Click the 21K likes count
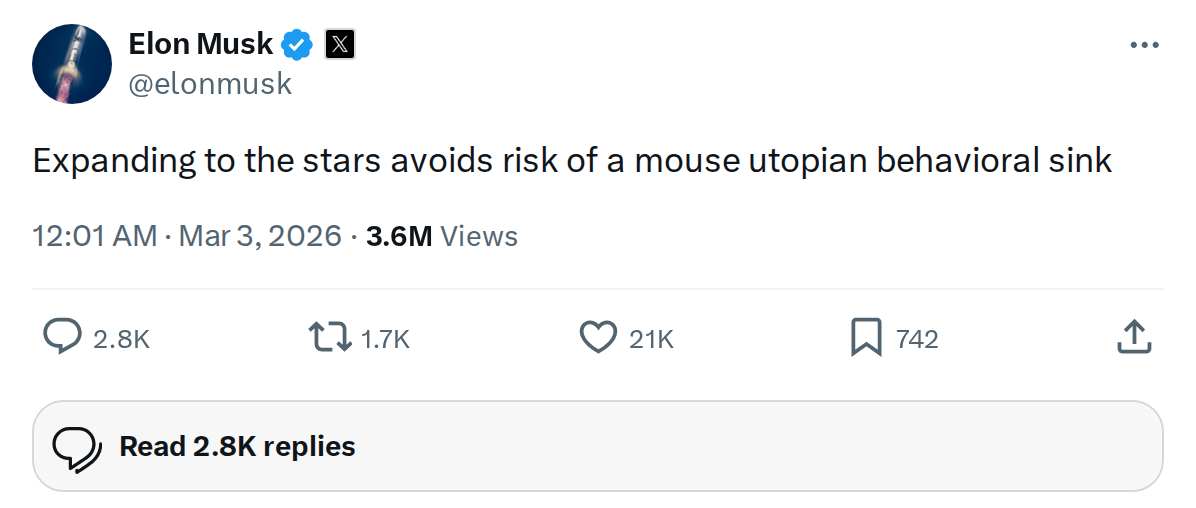 point(651,340)
